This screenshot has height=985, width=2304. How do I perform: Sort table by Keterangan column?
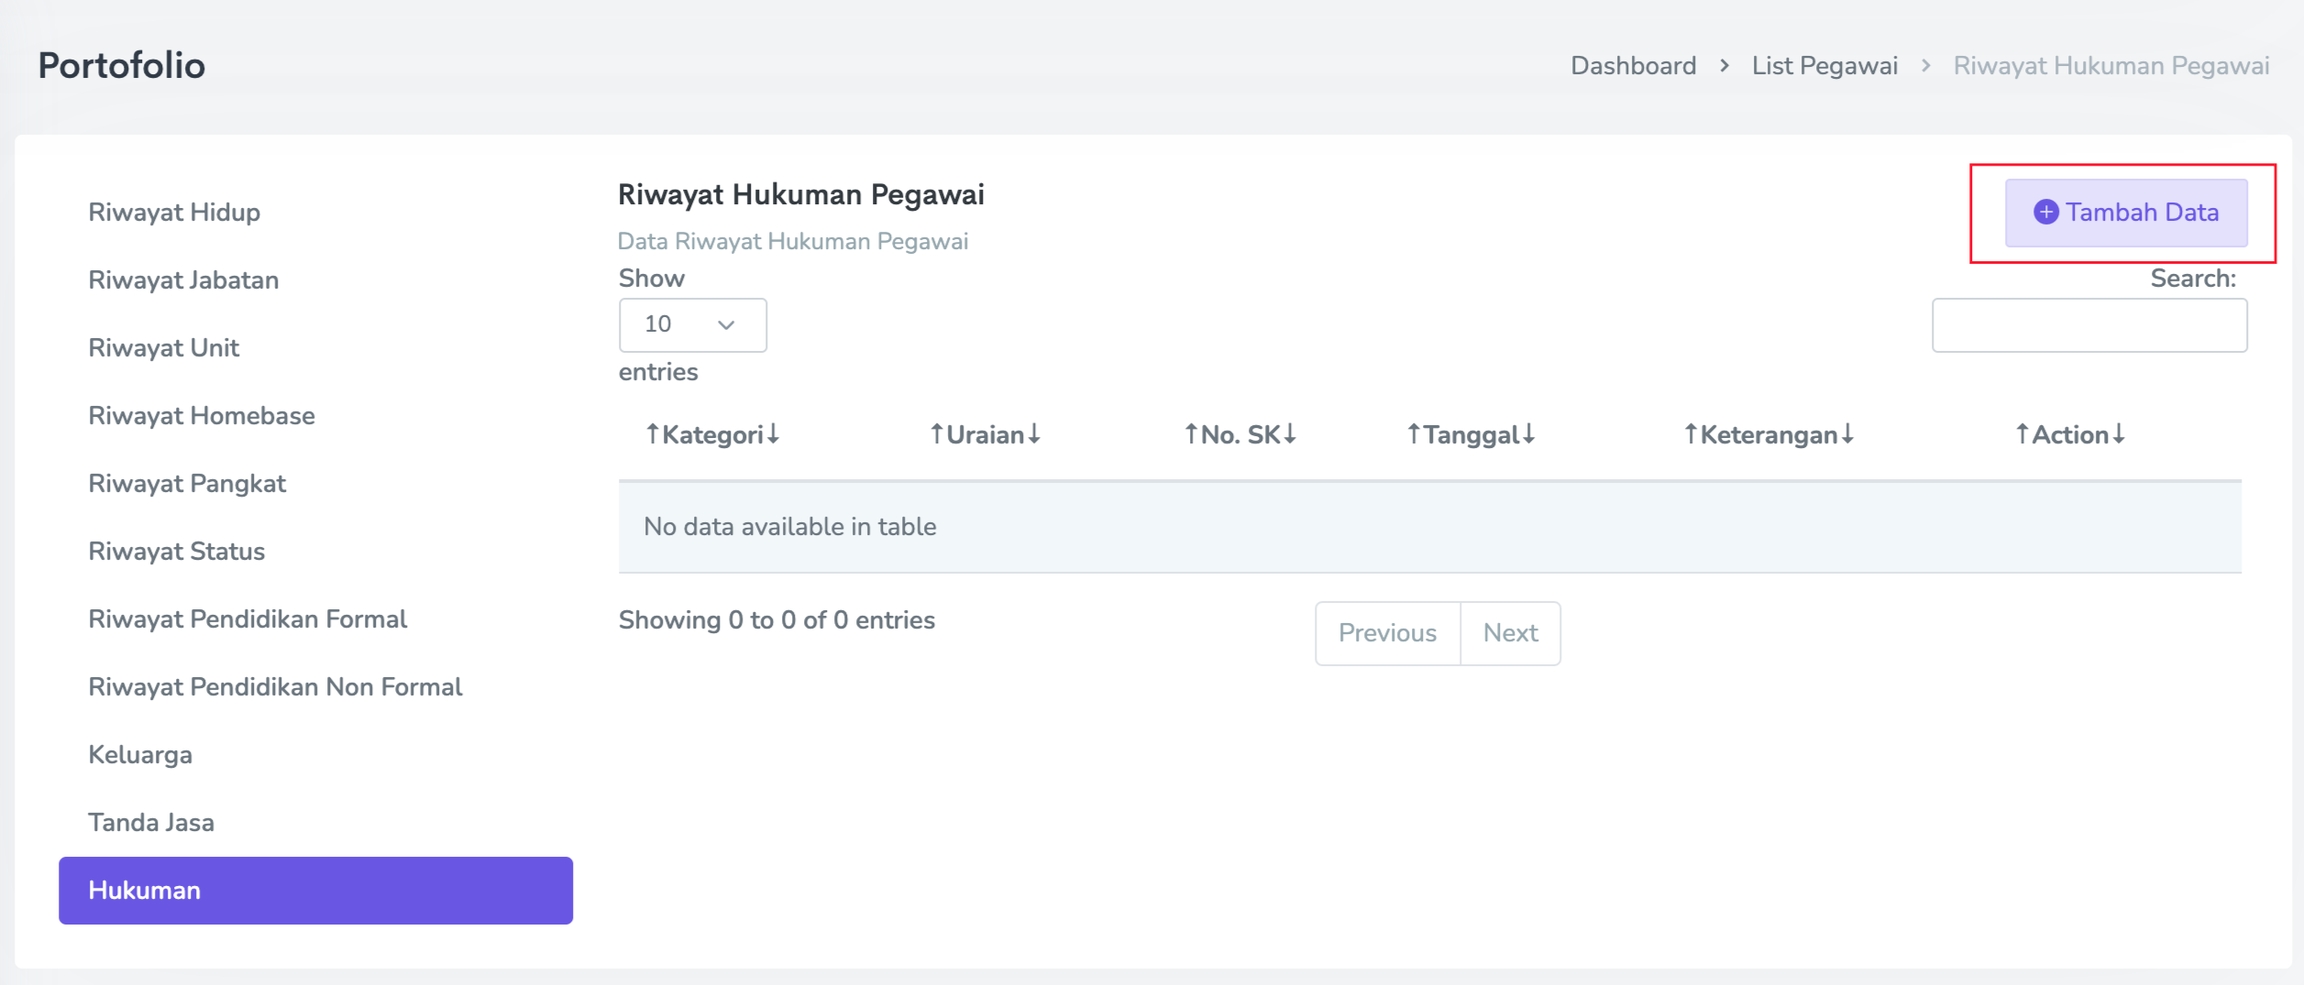(1768, 435)
